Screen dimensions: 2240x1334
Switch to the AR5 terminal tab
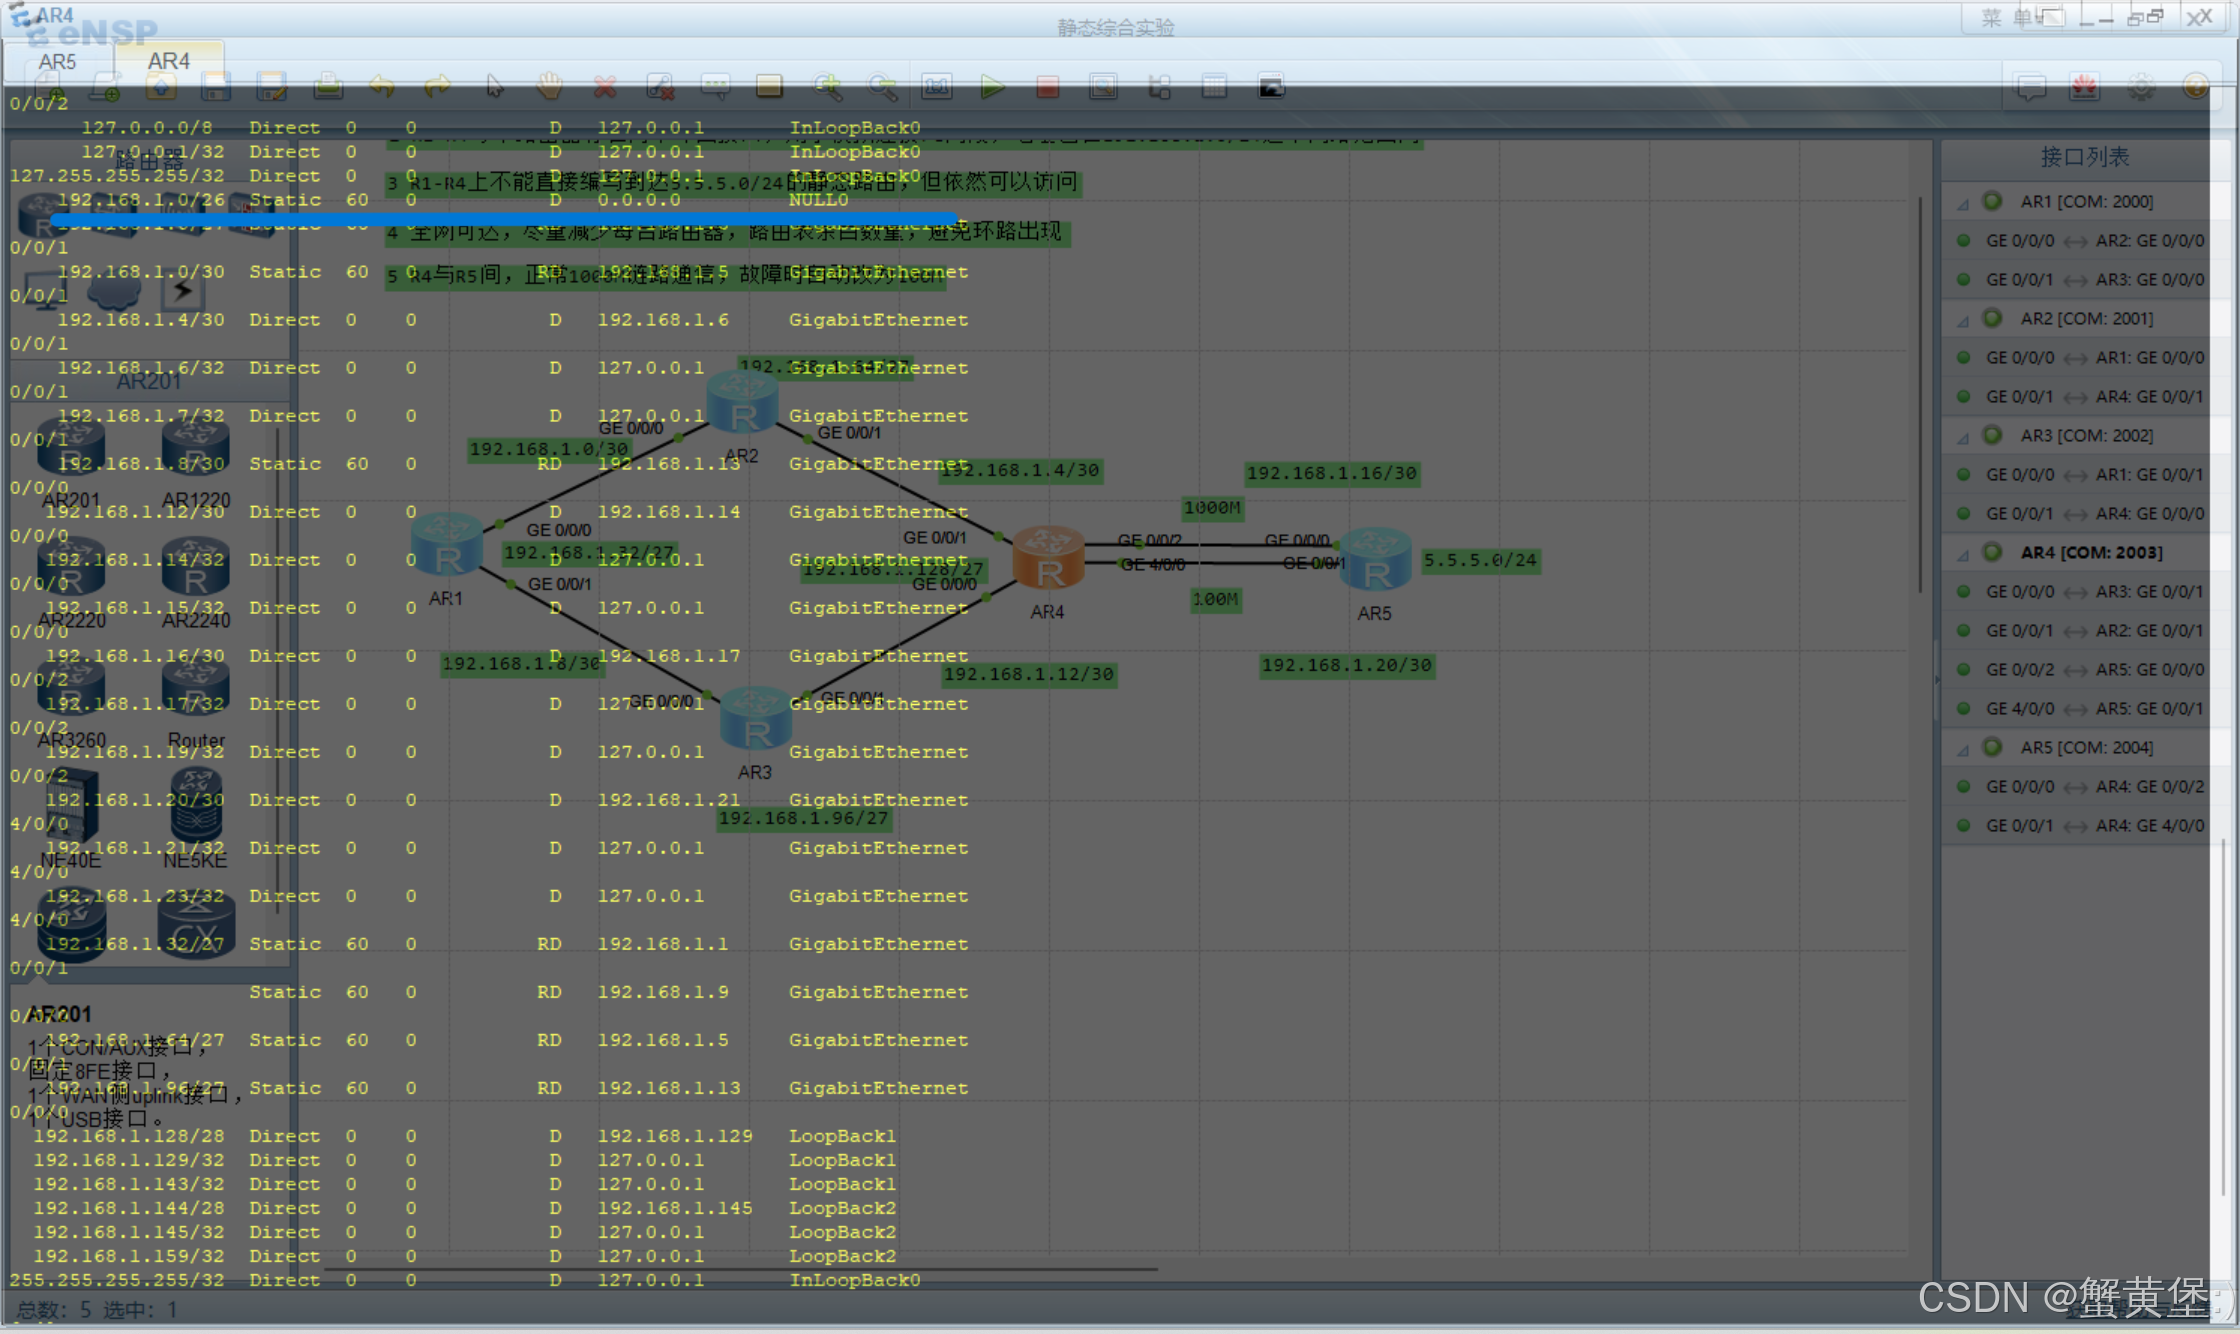(x=57, y=62)
